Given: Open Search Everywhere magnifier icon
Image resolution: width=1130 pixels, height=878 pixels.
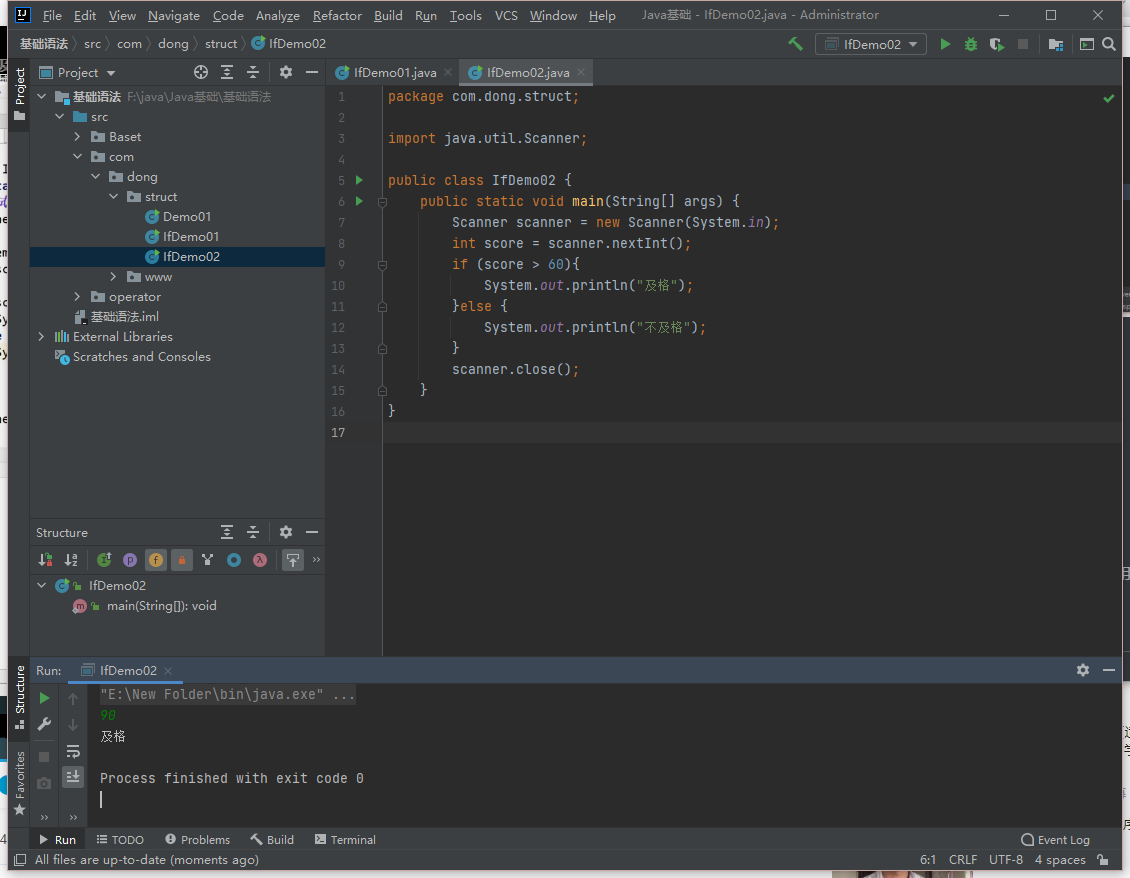Looking at the screenshot, I should [x=1108, y=44].
